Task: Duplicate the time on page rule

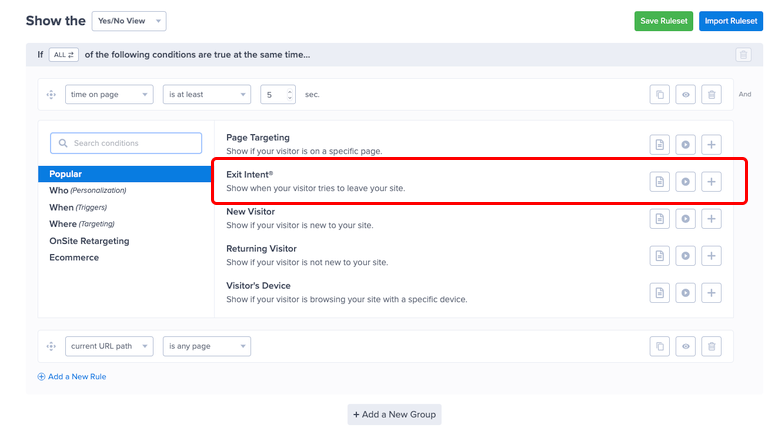Action: tap(659, 94)
